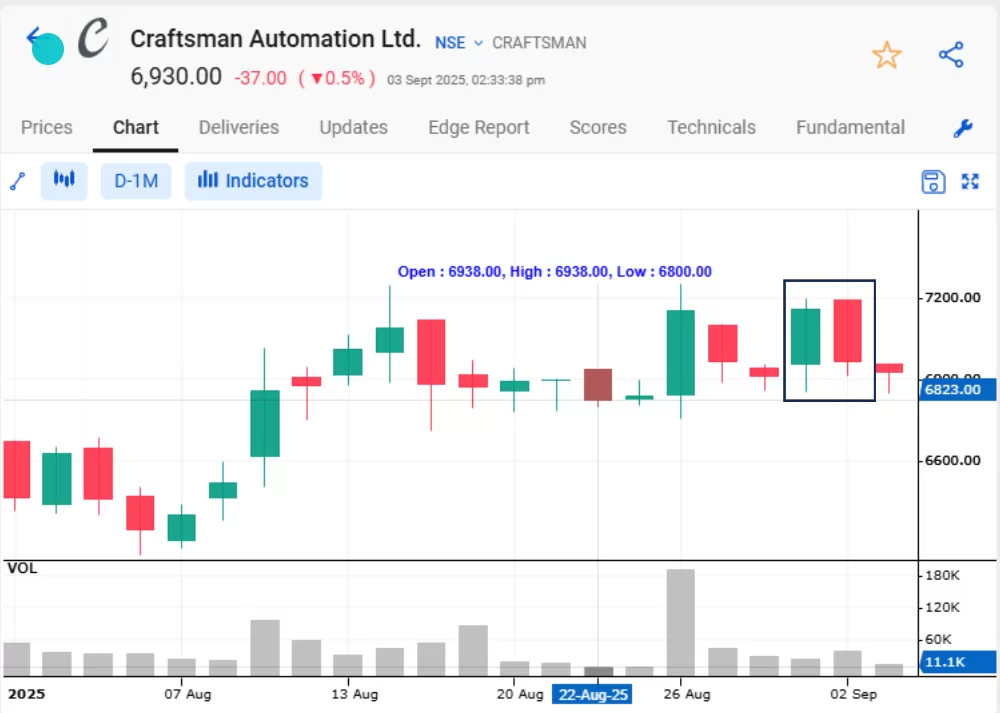Image resolution: width=1000 pixels, height=713 pixels.
Task: Click the tall green 26 Aug candle
Action: [x=680, y=353]
